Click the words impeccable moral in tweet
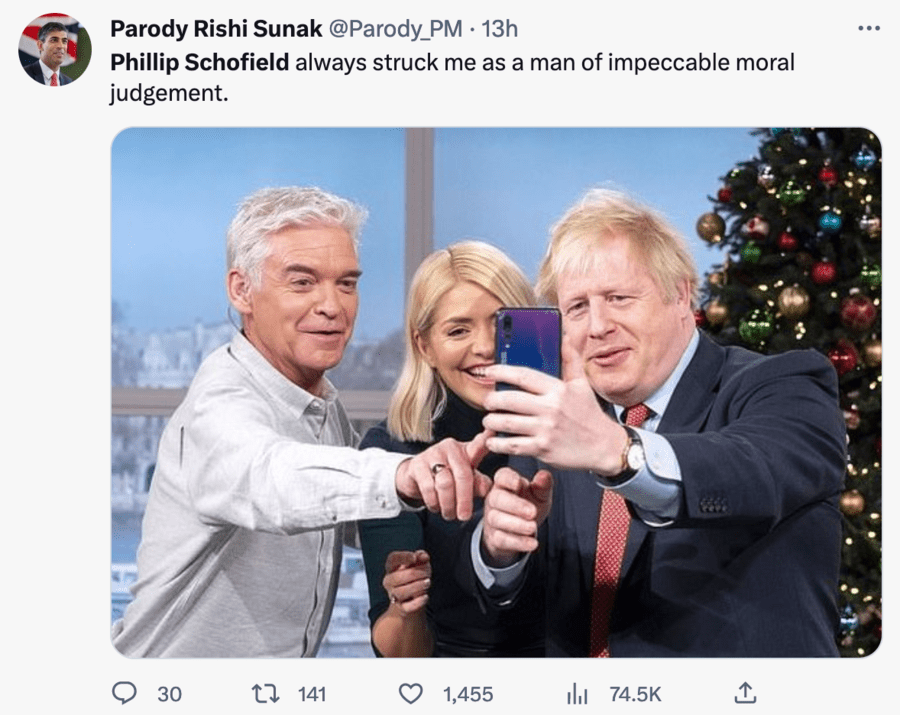Image resolution: width=900 pixels, height=715 pixels. [701, 63]
